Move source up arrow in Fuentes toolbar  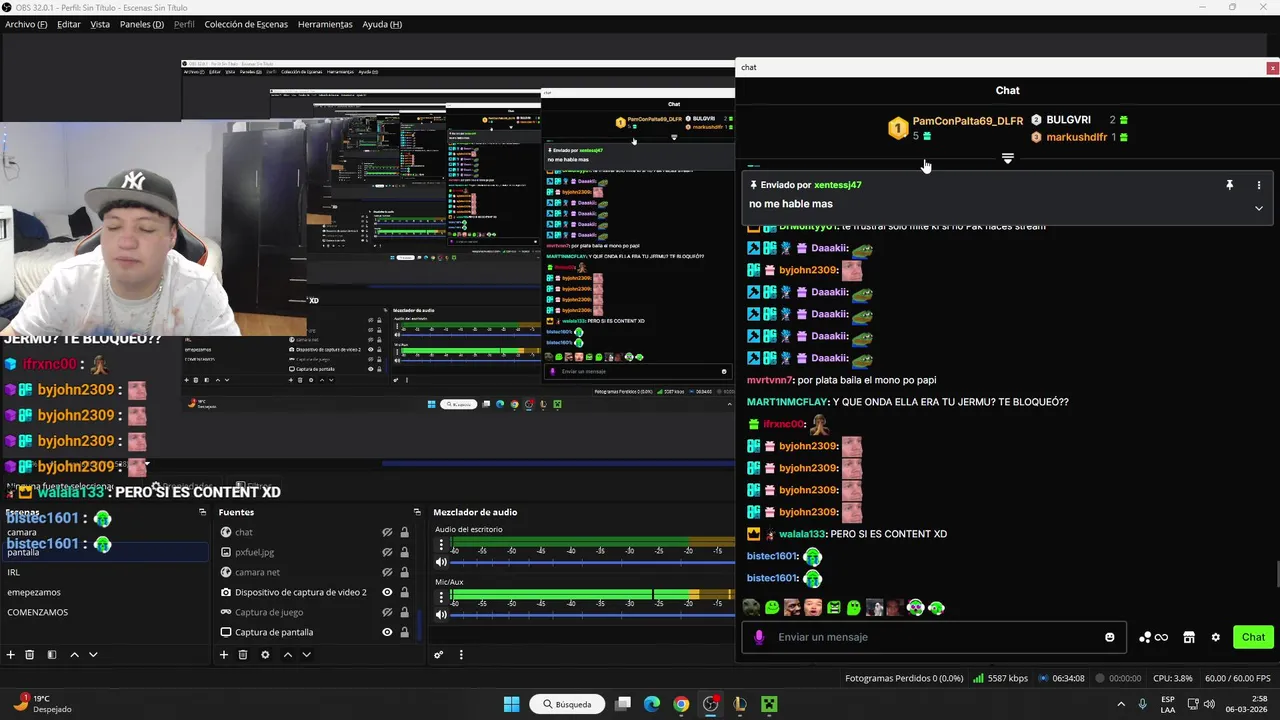(x=287, y=655)
